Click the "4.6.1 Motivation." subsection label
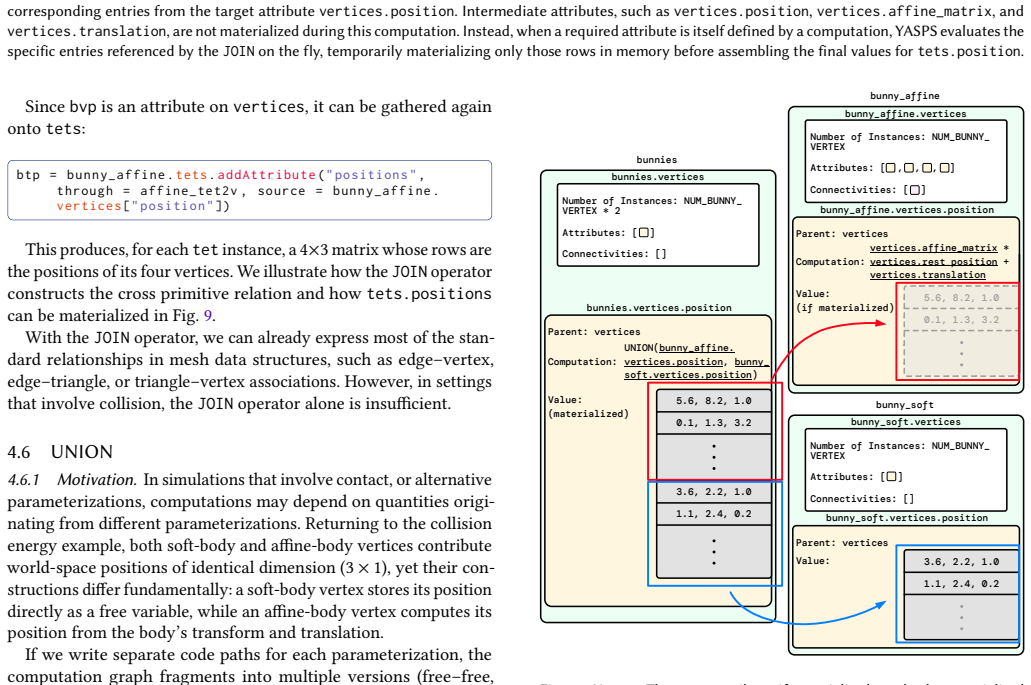 tap(72, 479)
